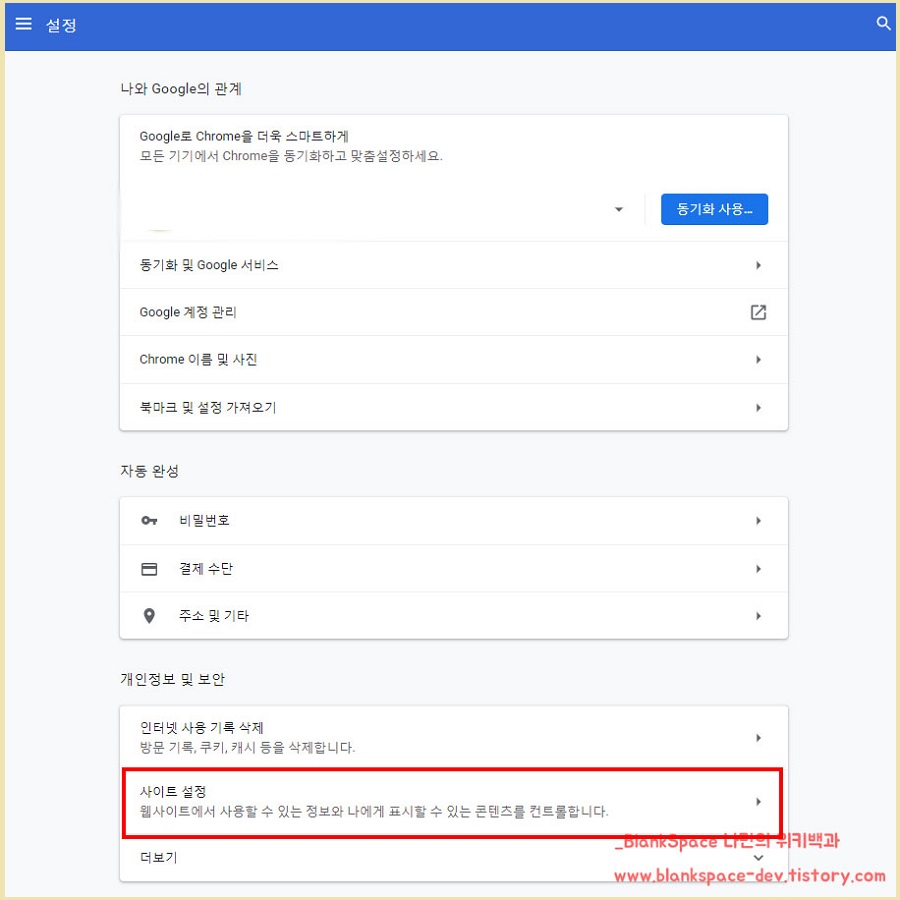The height and width of the screenshot is (900, 900).
Task: Click the 웹사이트에서 사용할 수 있는 정보 description
Action: pyautogui.click(x=374, y=812)
